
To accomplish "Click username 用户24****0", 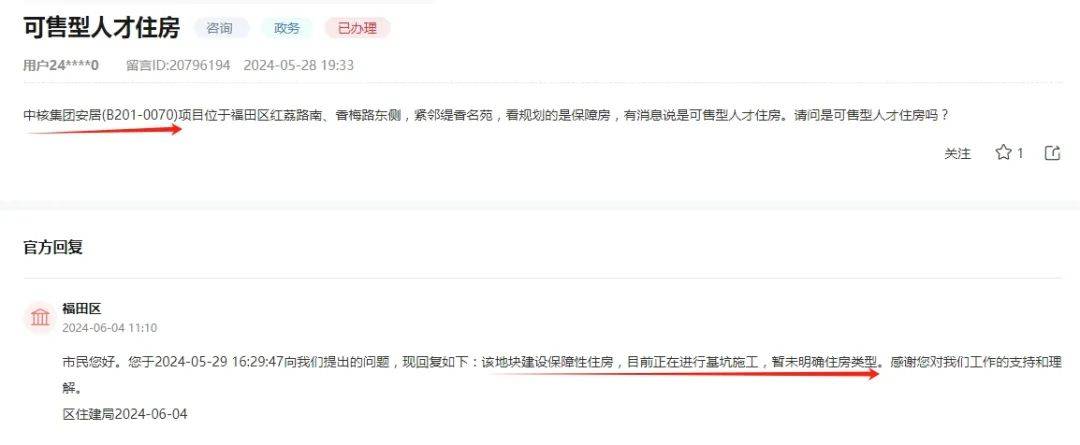I will [61, 65].
